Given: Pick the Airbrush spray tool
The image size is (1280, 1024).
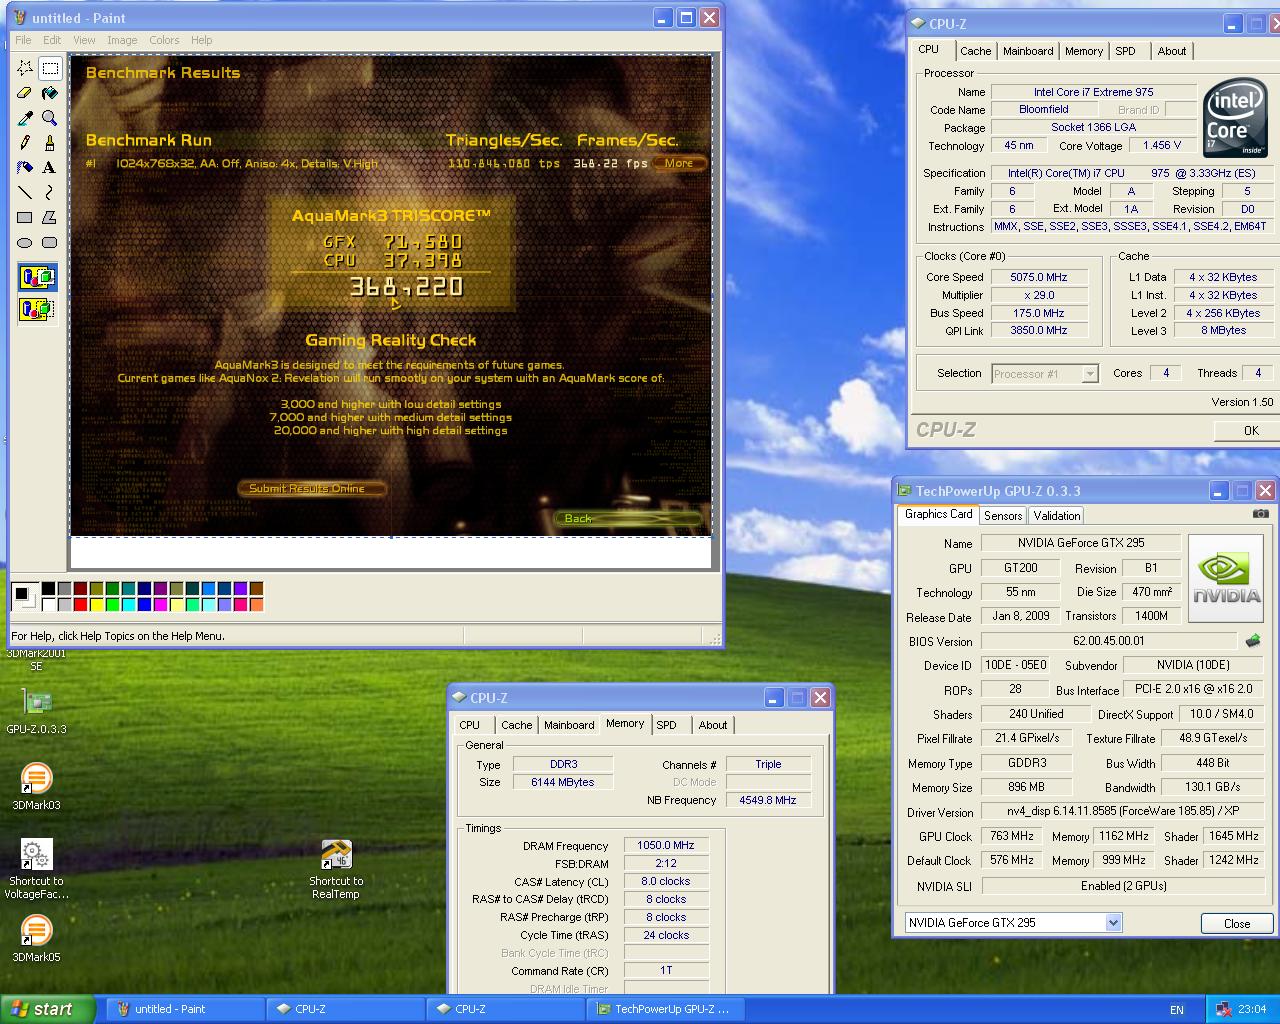Looking at the screenshot, I should tap(25, 168).
